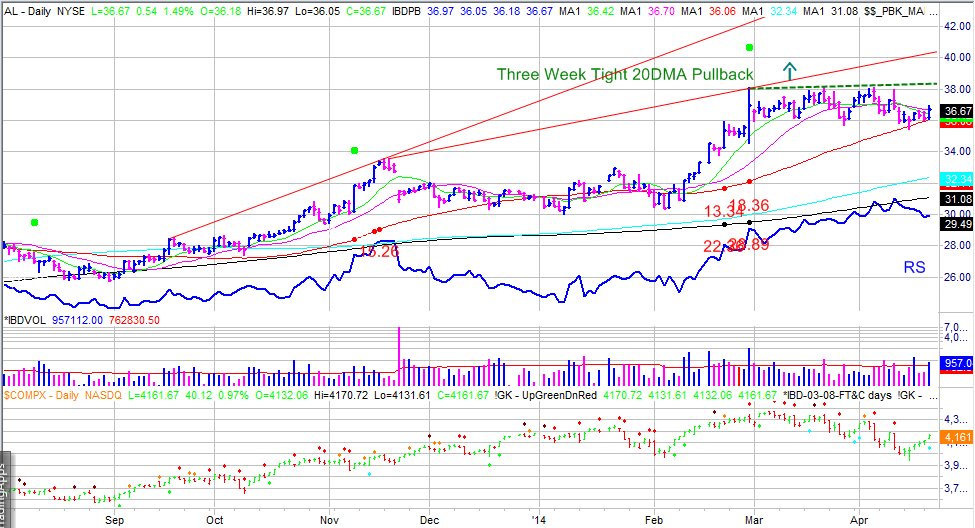The image size is (975, 528).
Task: Click the "28.00" price axis label
Action: pyautogui.click(x=957, y=245)
